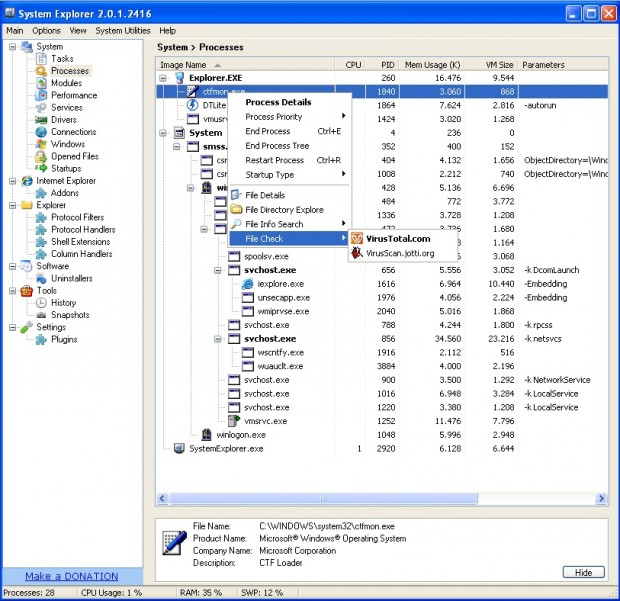Click the Make a DONATION link
The height and width of the screenshot is (601, 620).
point(71,576)
